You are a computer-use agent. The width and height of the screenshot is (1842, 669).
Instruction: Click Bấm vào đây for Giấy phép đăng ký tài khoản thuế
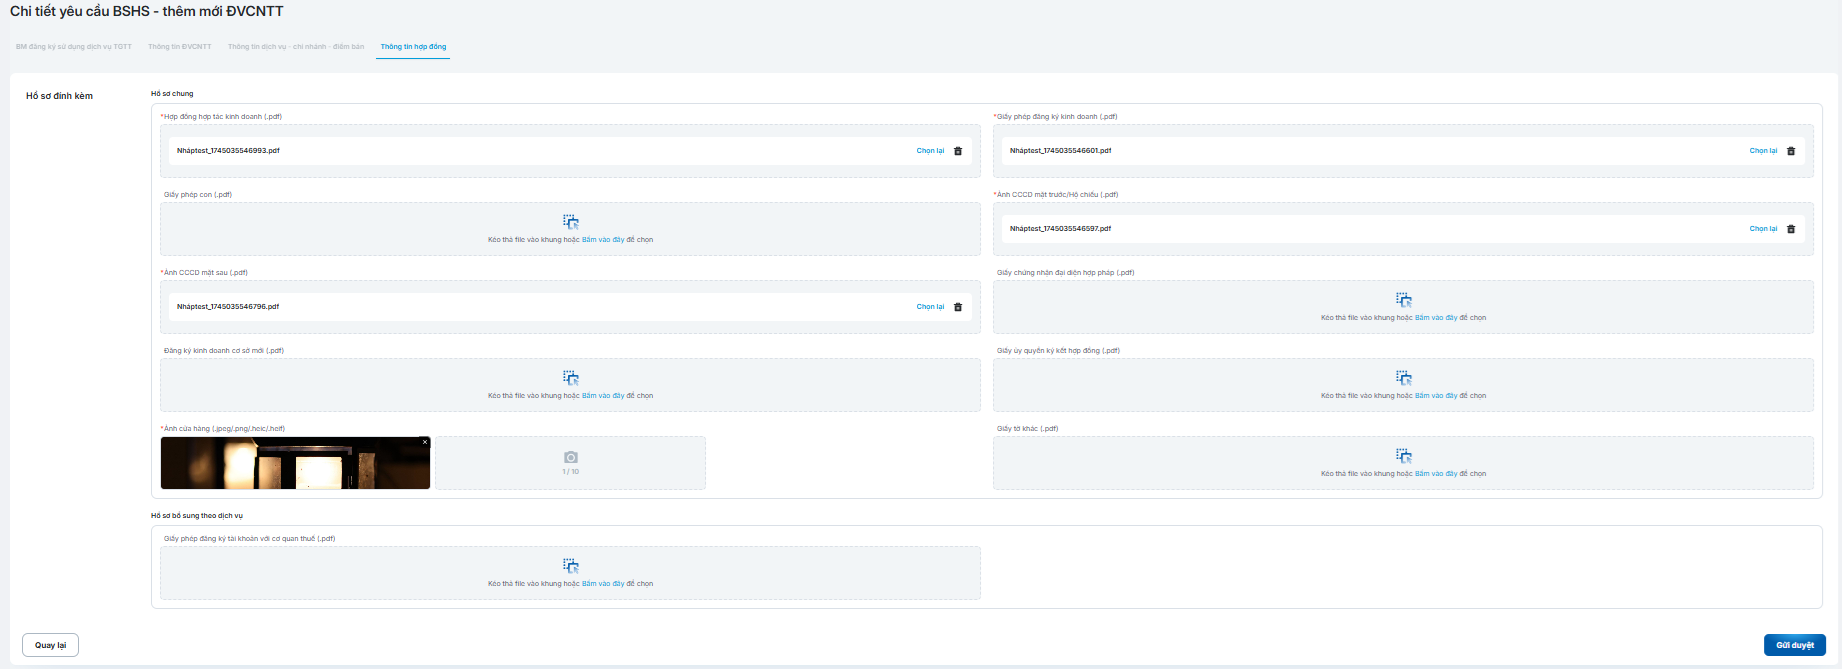click(603, 584)
